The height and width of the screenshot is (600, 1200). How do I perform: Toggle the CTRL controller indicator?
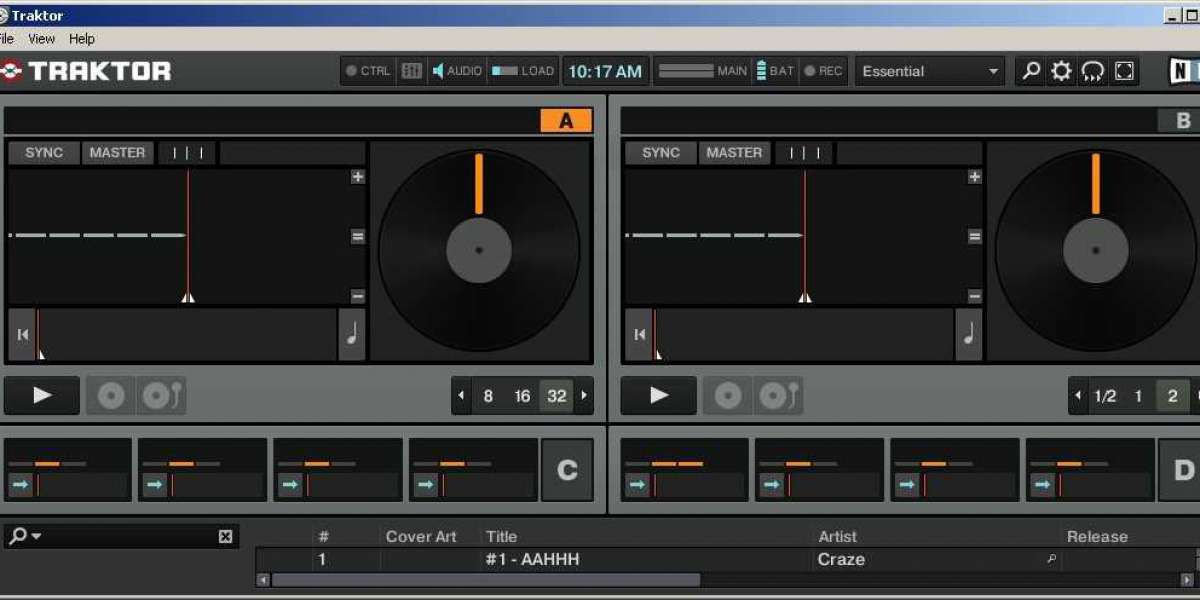368,71
